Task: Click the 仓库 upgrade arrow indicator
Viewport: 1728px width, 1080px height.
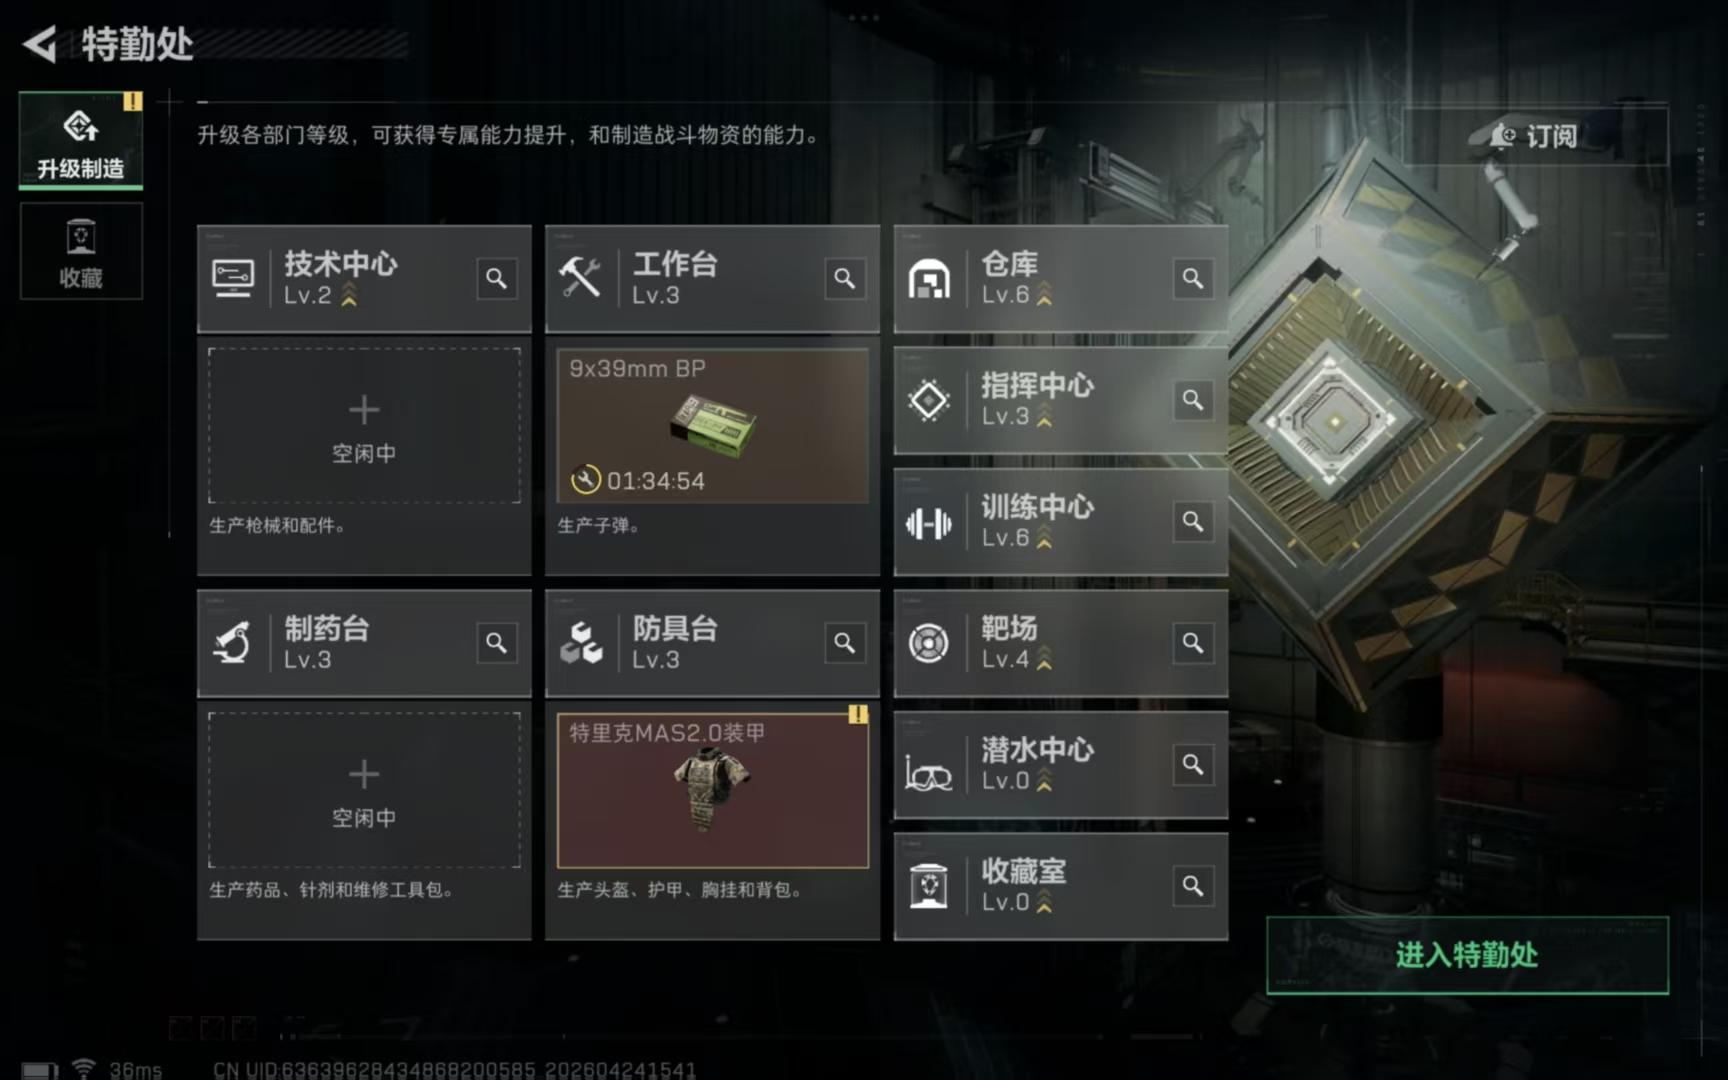Action: tap(1044, 294)
